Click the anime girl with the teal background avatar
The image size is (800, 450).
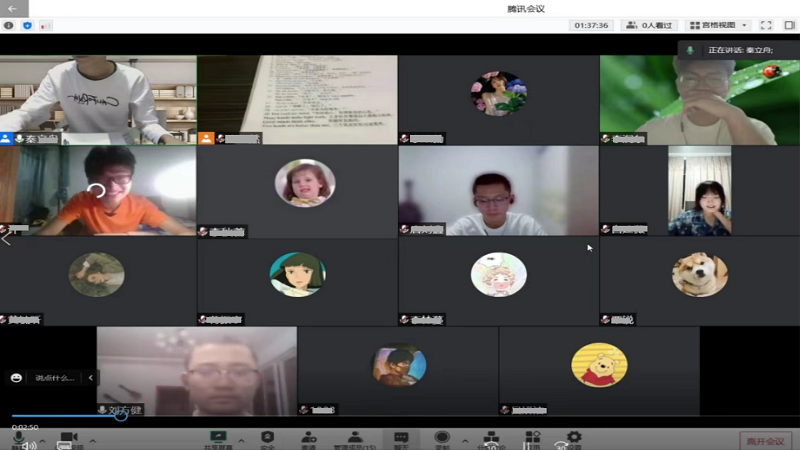[297, 274]
